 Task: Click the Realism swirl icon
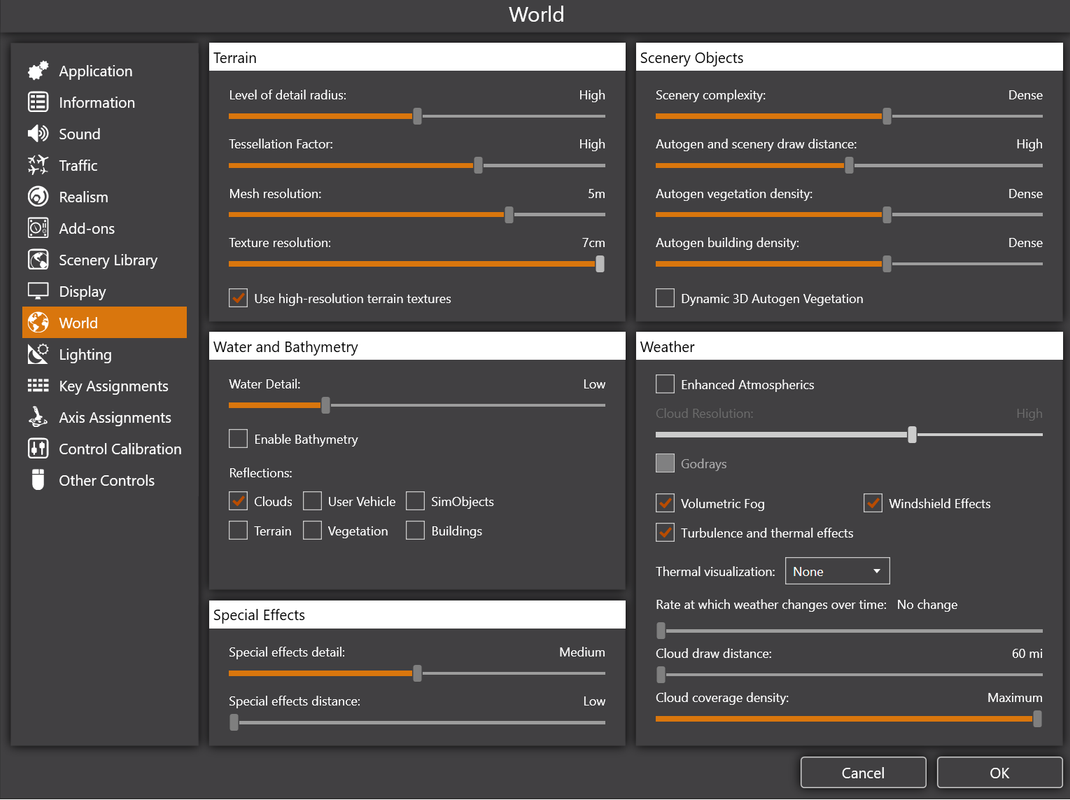click(38, 197)
